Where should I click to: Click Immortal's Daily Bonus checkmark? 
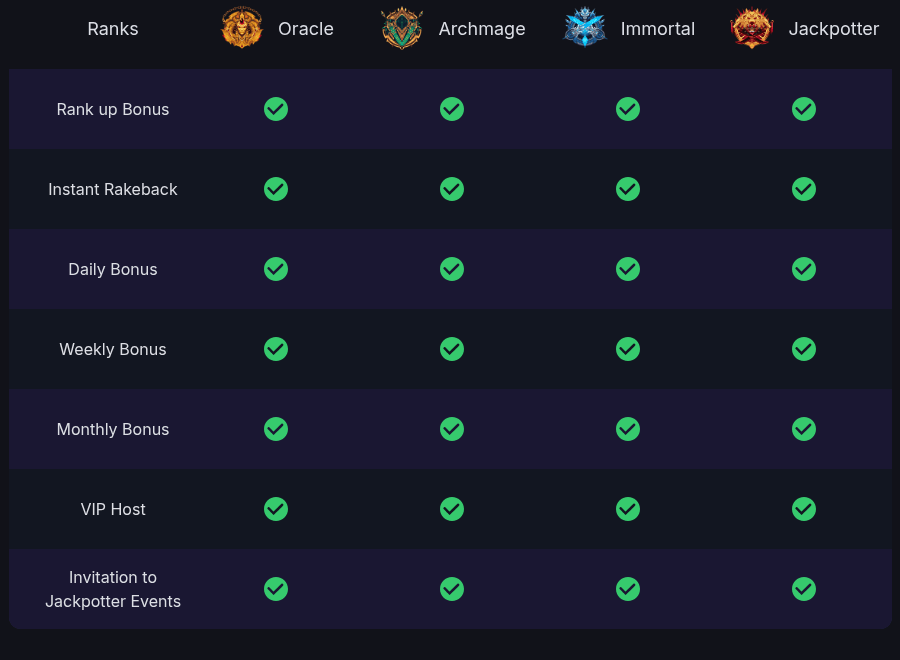[x=628, y=269]
